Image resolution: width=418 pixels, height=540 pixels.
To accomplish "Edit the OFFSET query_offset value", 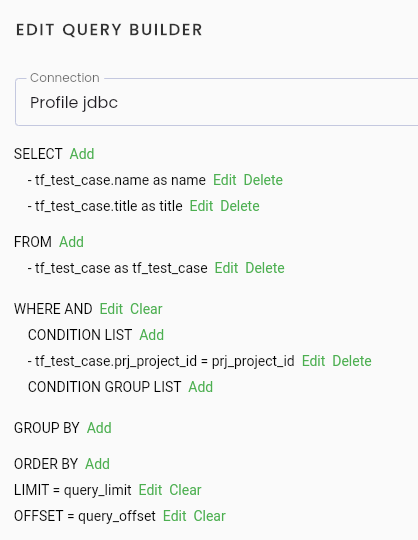I will tap(175, 516).
